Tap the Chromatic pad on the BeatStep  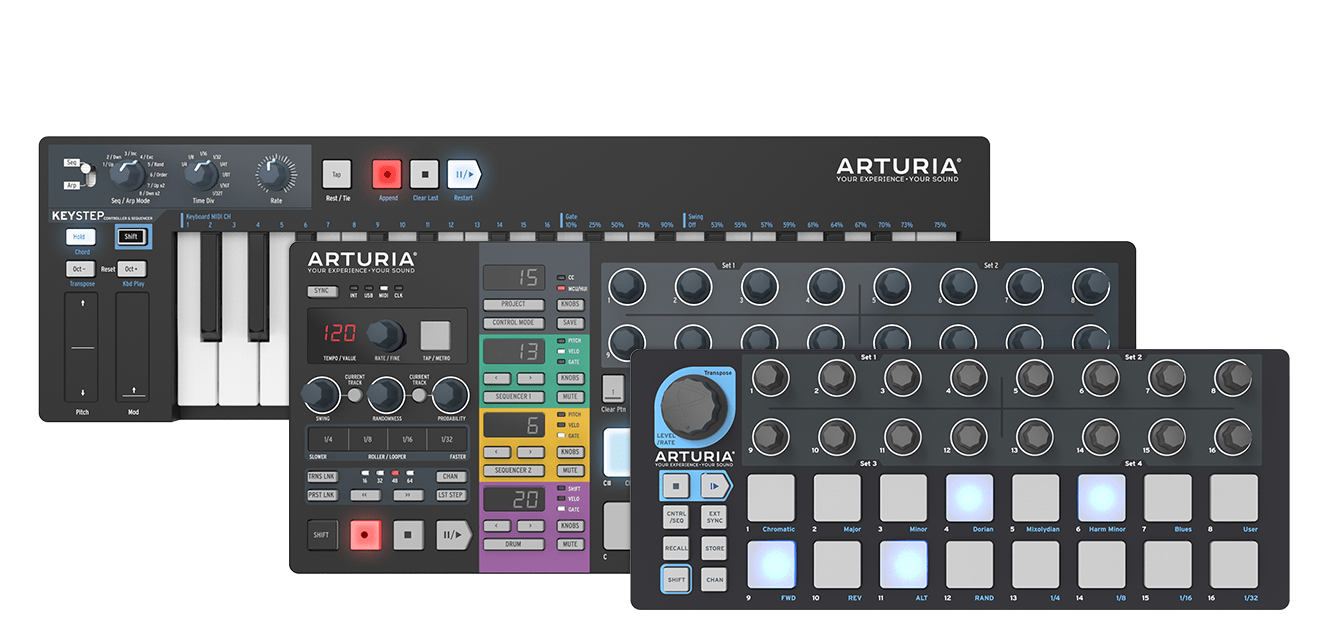[x=771, y=497]
